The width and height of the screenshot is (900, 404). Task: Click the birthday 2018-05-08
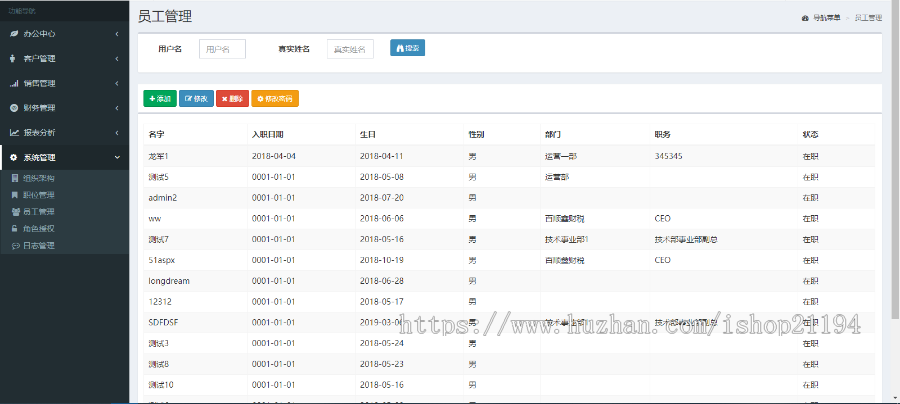click(x=382, y=177)
